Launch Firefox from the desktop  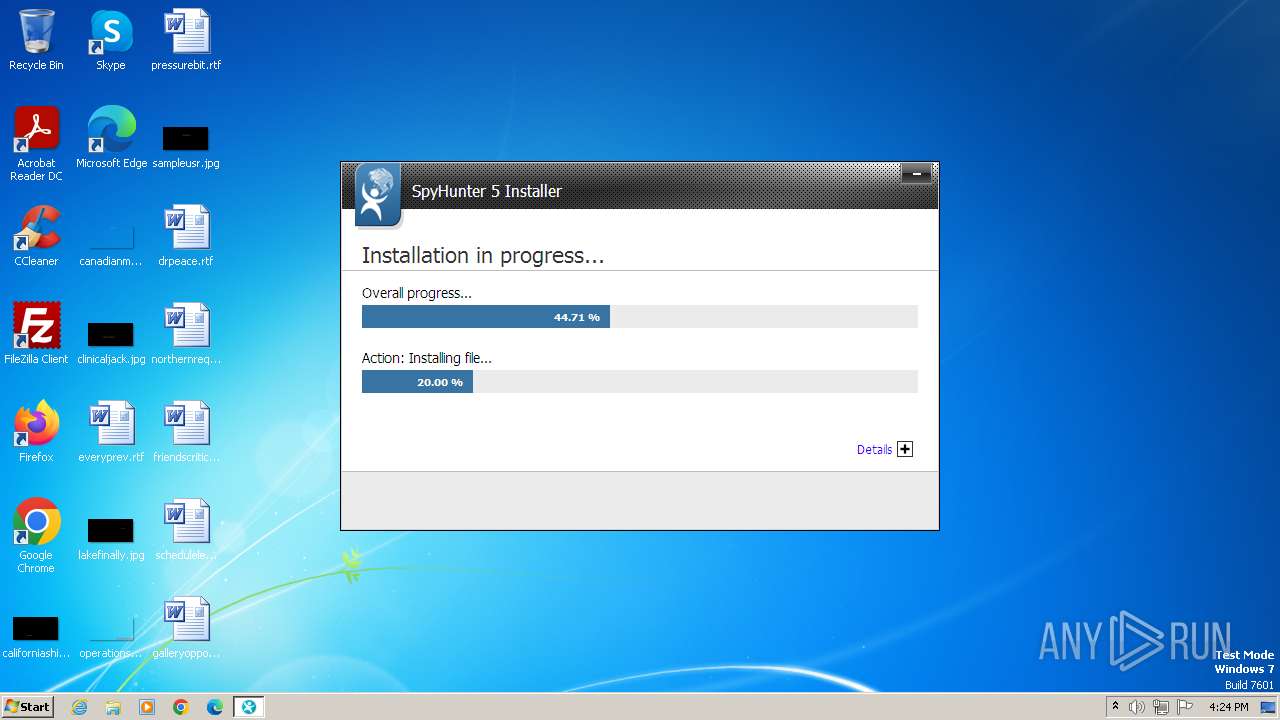tap(36, 432)
